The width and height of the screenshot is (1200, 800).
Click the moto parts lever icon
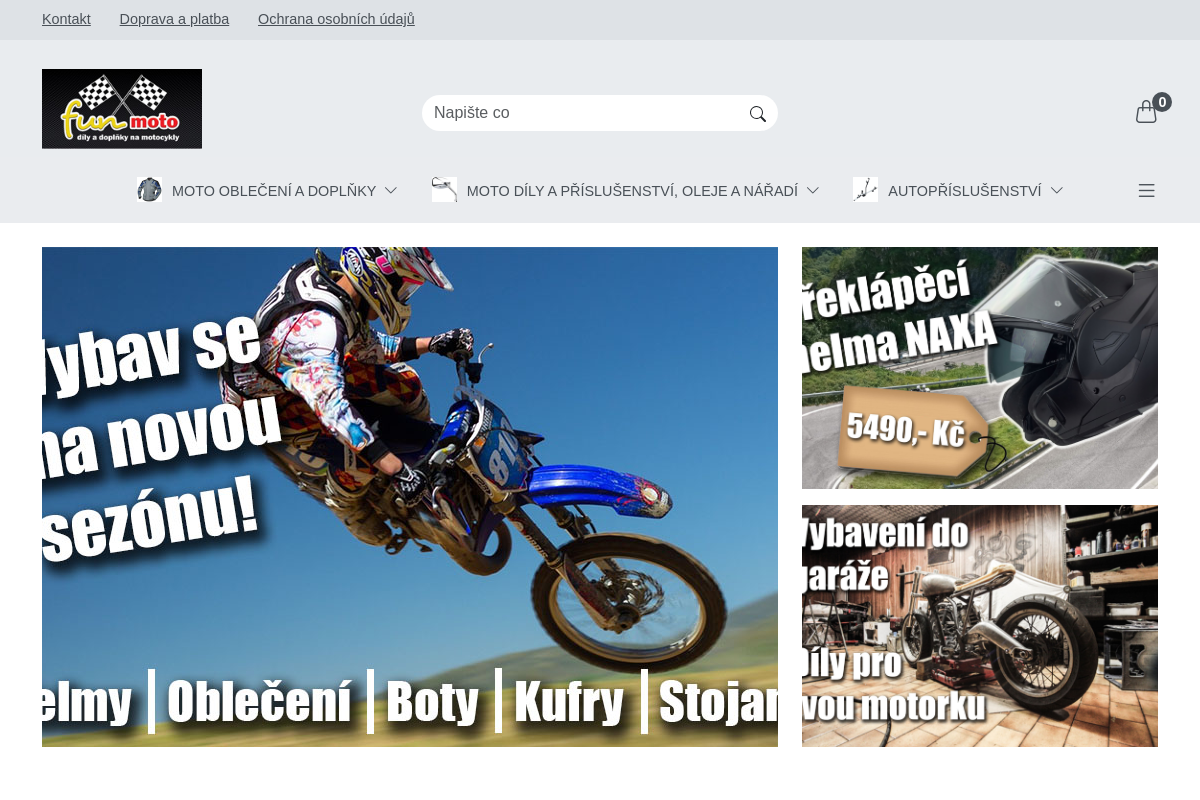pos(444,190)
